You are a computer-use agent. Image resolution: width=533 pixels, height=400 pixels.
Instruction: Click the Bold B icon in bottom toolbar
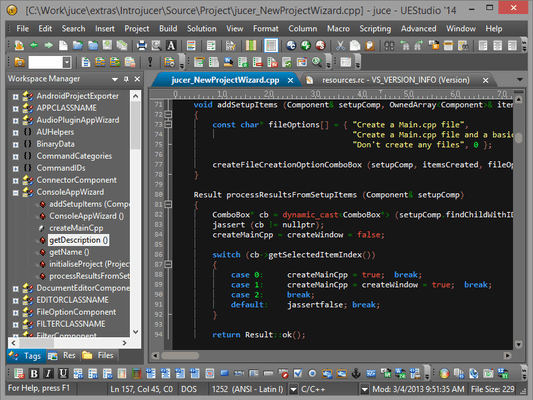(x=34, y=373)
